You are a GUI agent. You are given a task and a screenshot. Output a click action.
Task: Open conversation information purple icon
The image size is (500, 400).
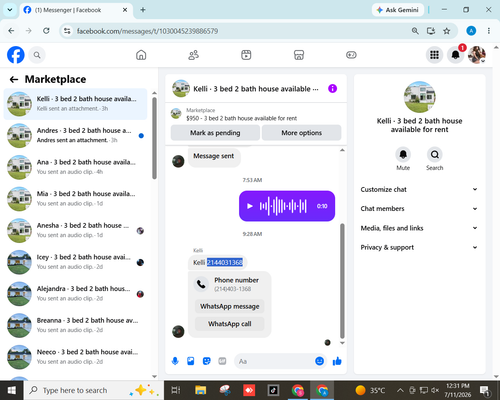332,89
